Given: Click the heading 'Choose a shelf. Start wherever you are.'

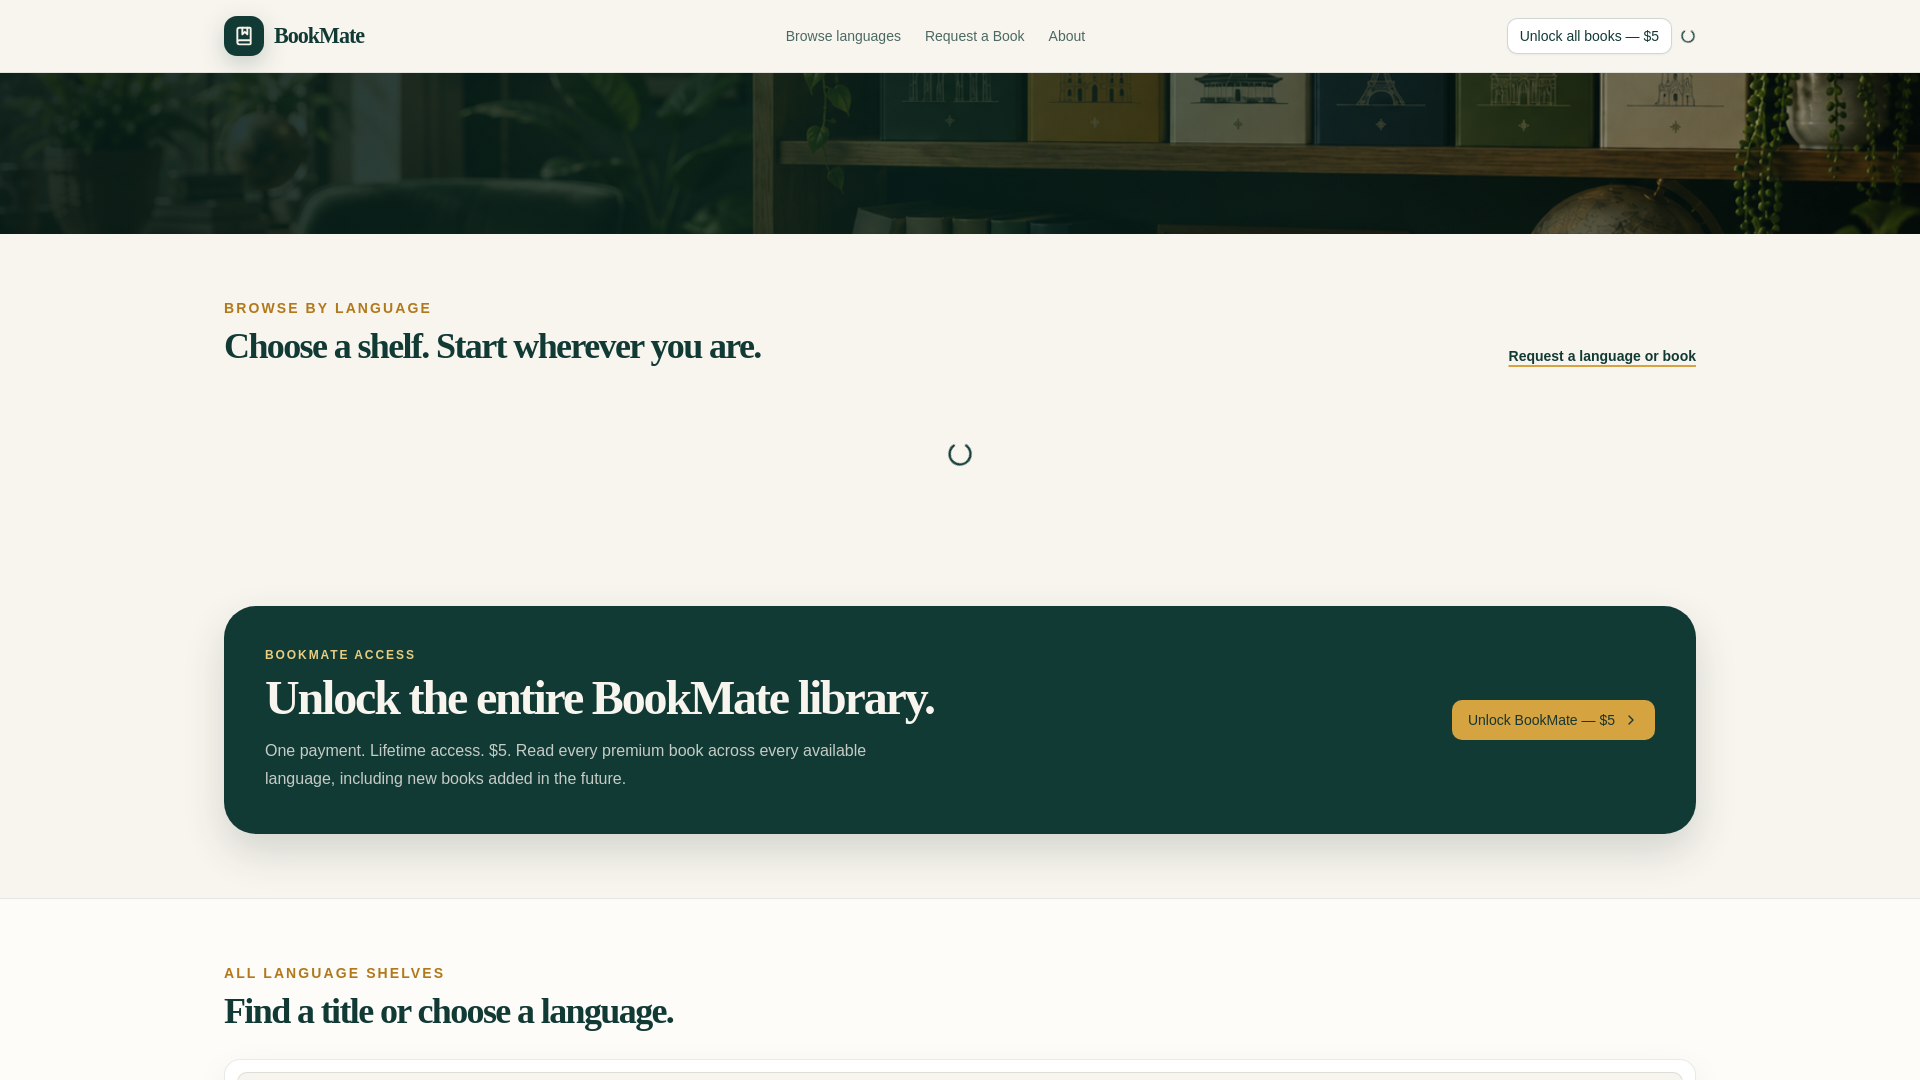Looking at the screenshot, I should [492, 346].
